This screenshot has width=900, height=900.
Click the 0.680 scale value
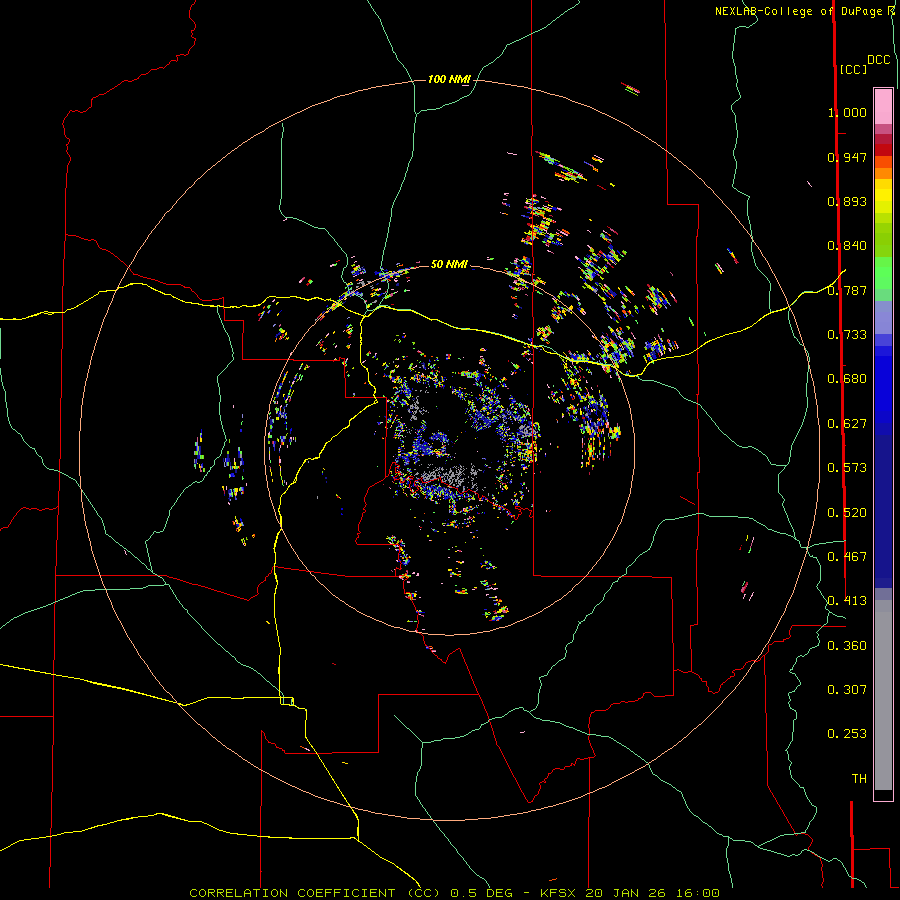click(x=847, y=379)
